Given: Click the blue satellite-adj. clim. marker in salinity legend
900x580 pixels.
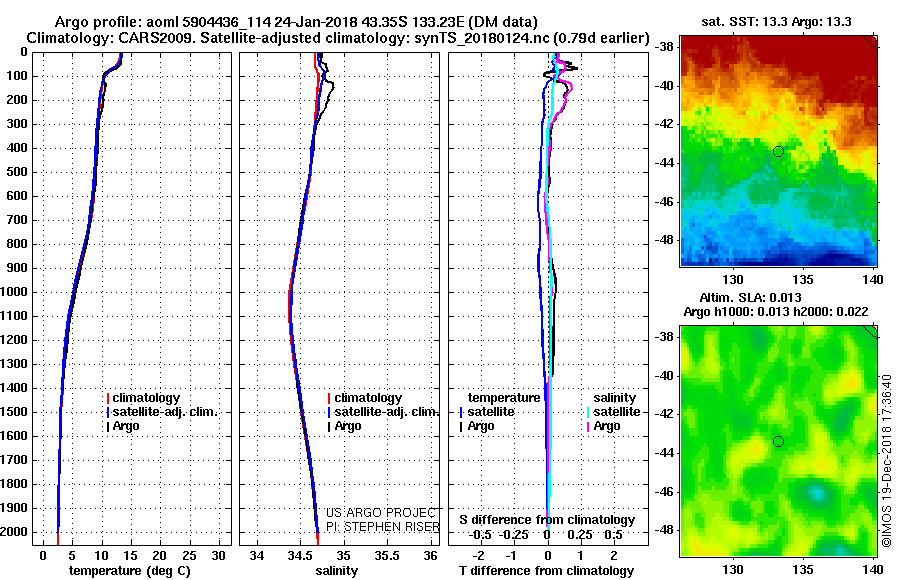Looking at the screenshot, I should pyautogui.click(x=329, y=412).
